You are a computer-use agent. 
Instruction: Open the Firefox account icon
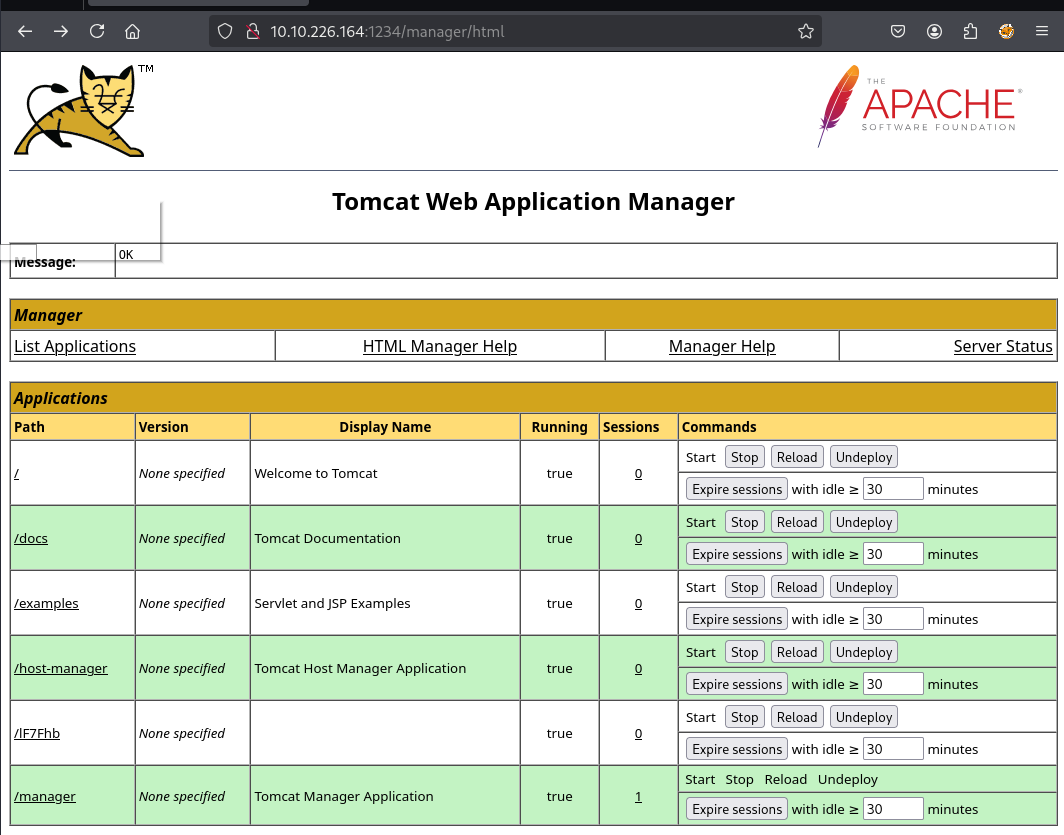[934, 31]
